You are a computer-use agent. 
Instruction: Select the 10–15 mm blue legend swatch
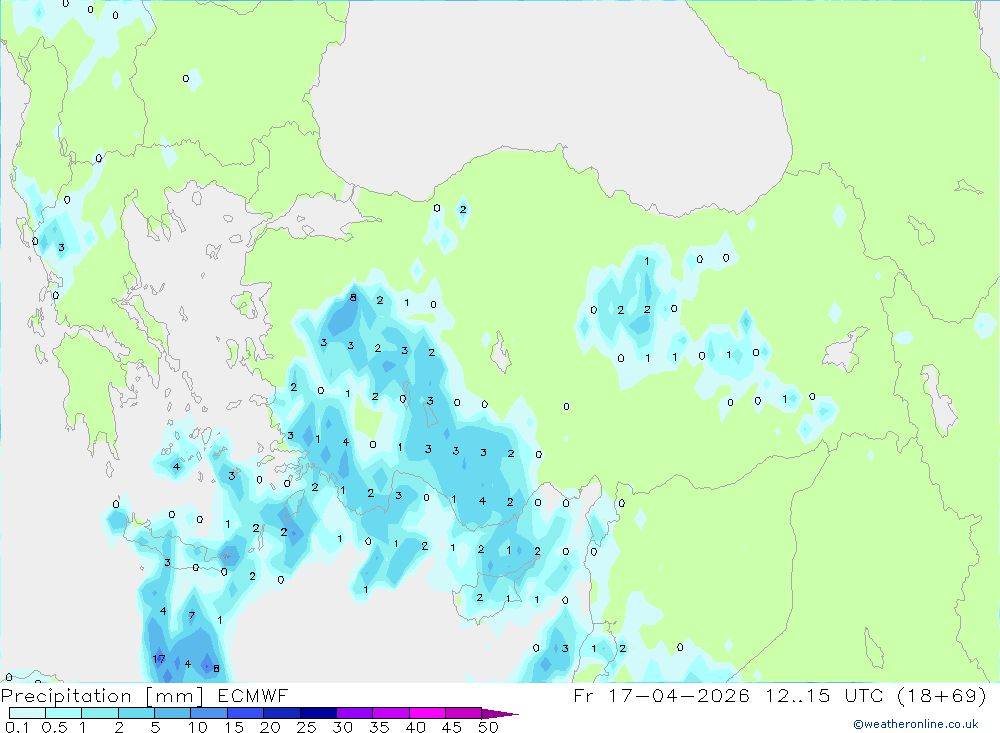pyautogui.click(x=209, y=713)
